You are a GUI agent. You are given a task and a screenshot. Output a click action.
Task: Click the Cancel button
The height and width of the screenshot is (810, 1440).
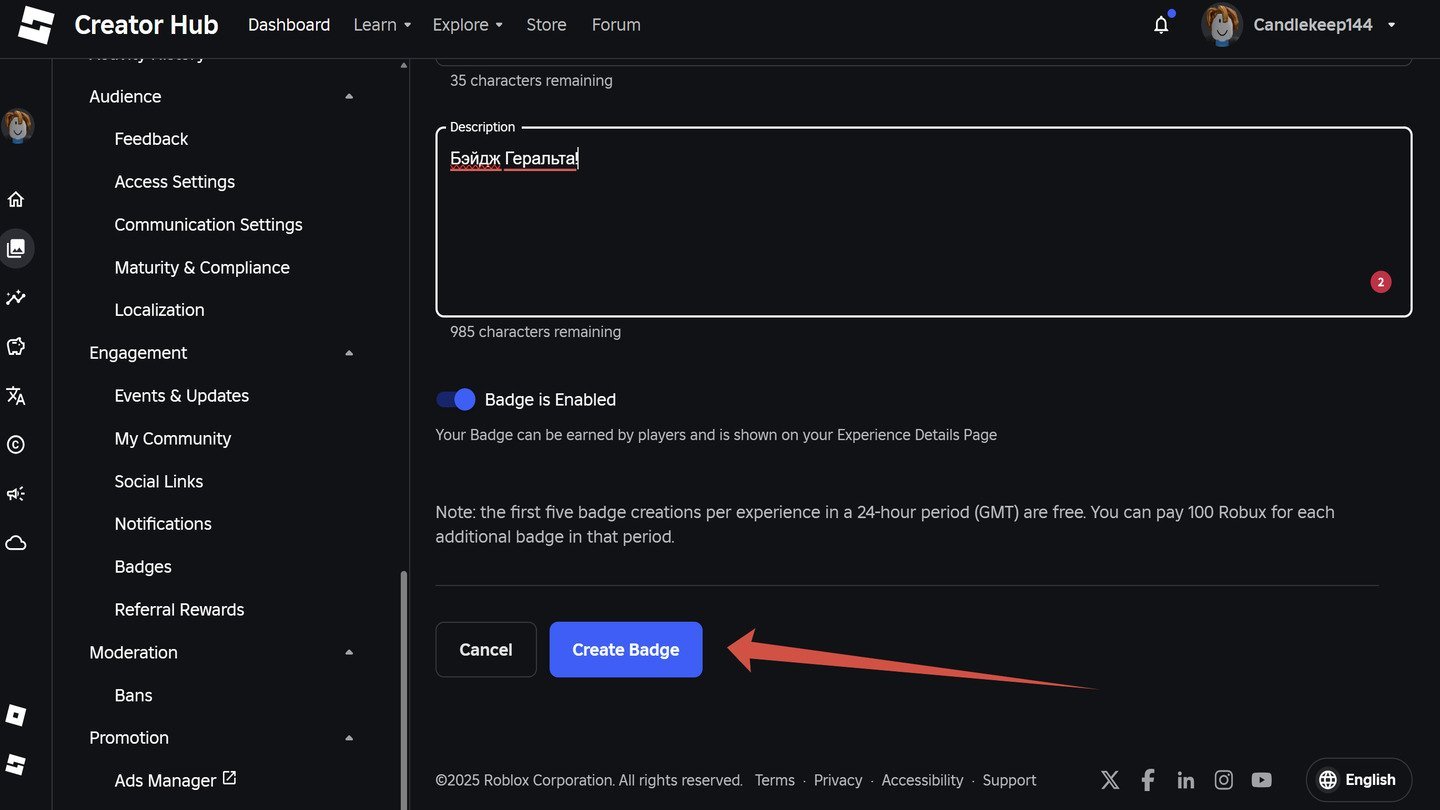[x=486, y=650]
